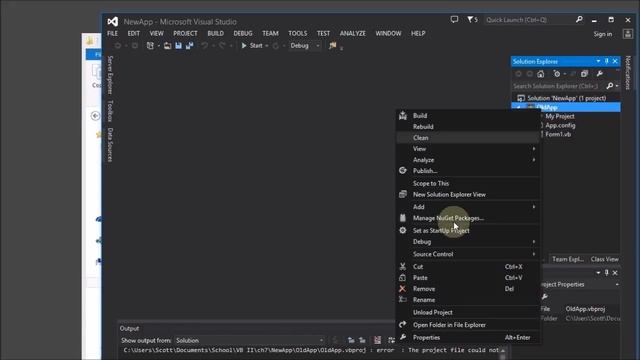Click Toggle Word Wrap icon in Output toolbar
This screenshot has width=640, height=360.
click(391, 340)
